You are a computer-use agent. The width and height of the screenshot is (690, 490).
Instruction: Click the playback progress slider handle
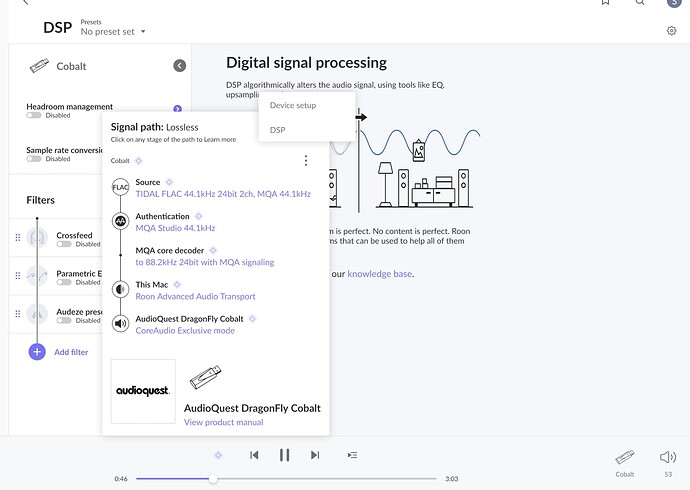(x=213, y=479)
